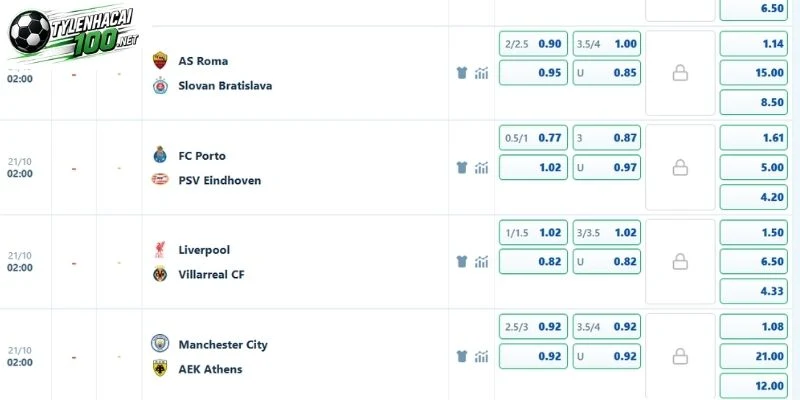800x400 pixels.
Task: Open statistics chart icon for Liverpool match
Action: click(481, 262)
